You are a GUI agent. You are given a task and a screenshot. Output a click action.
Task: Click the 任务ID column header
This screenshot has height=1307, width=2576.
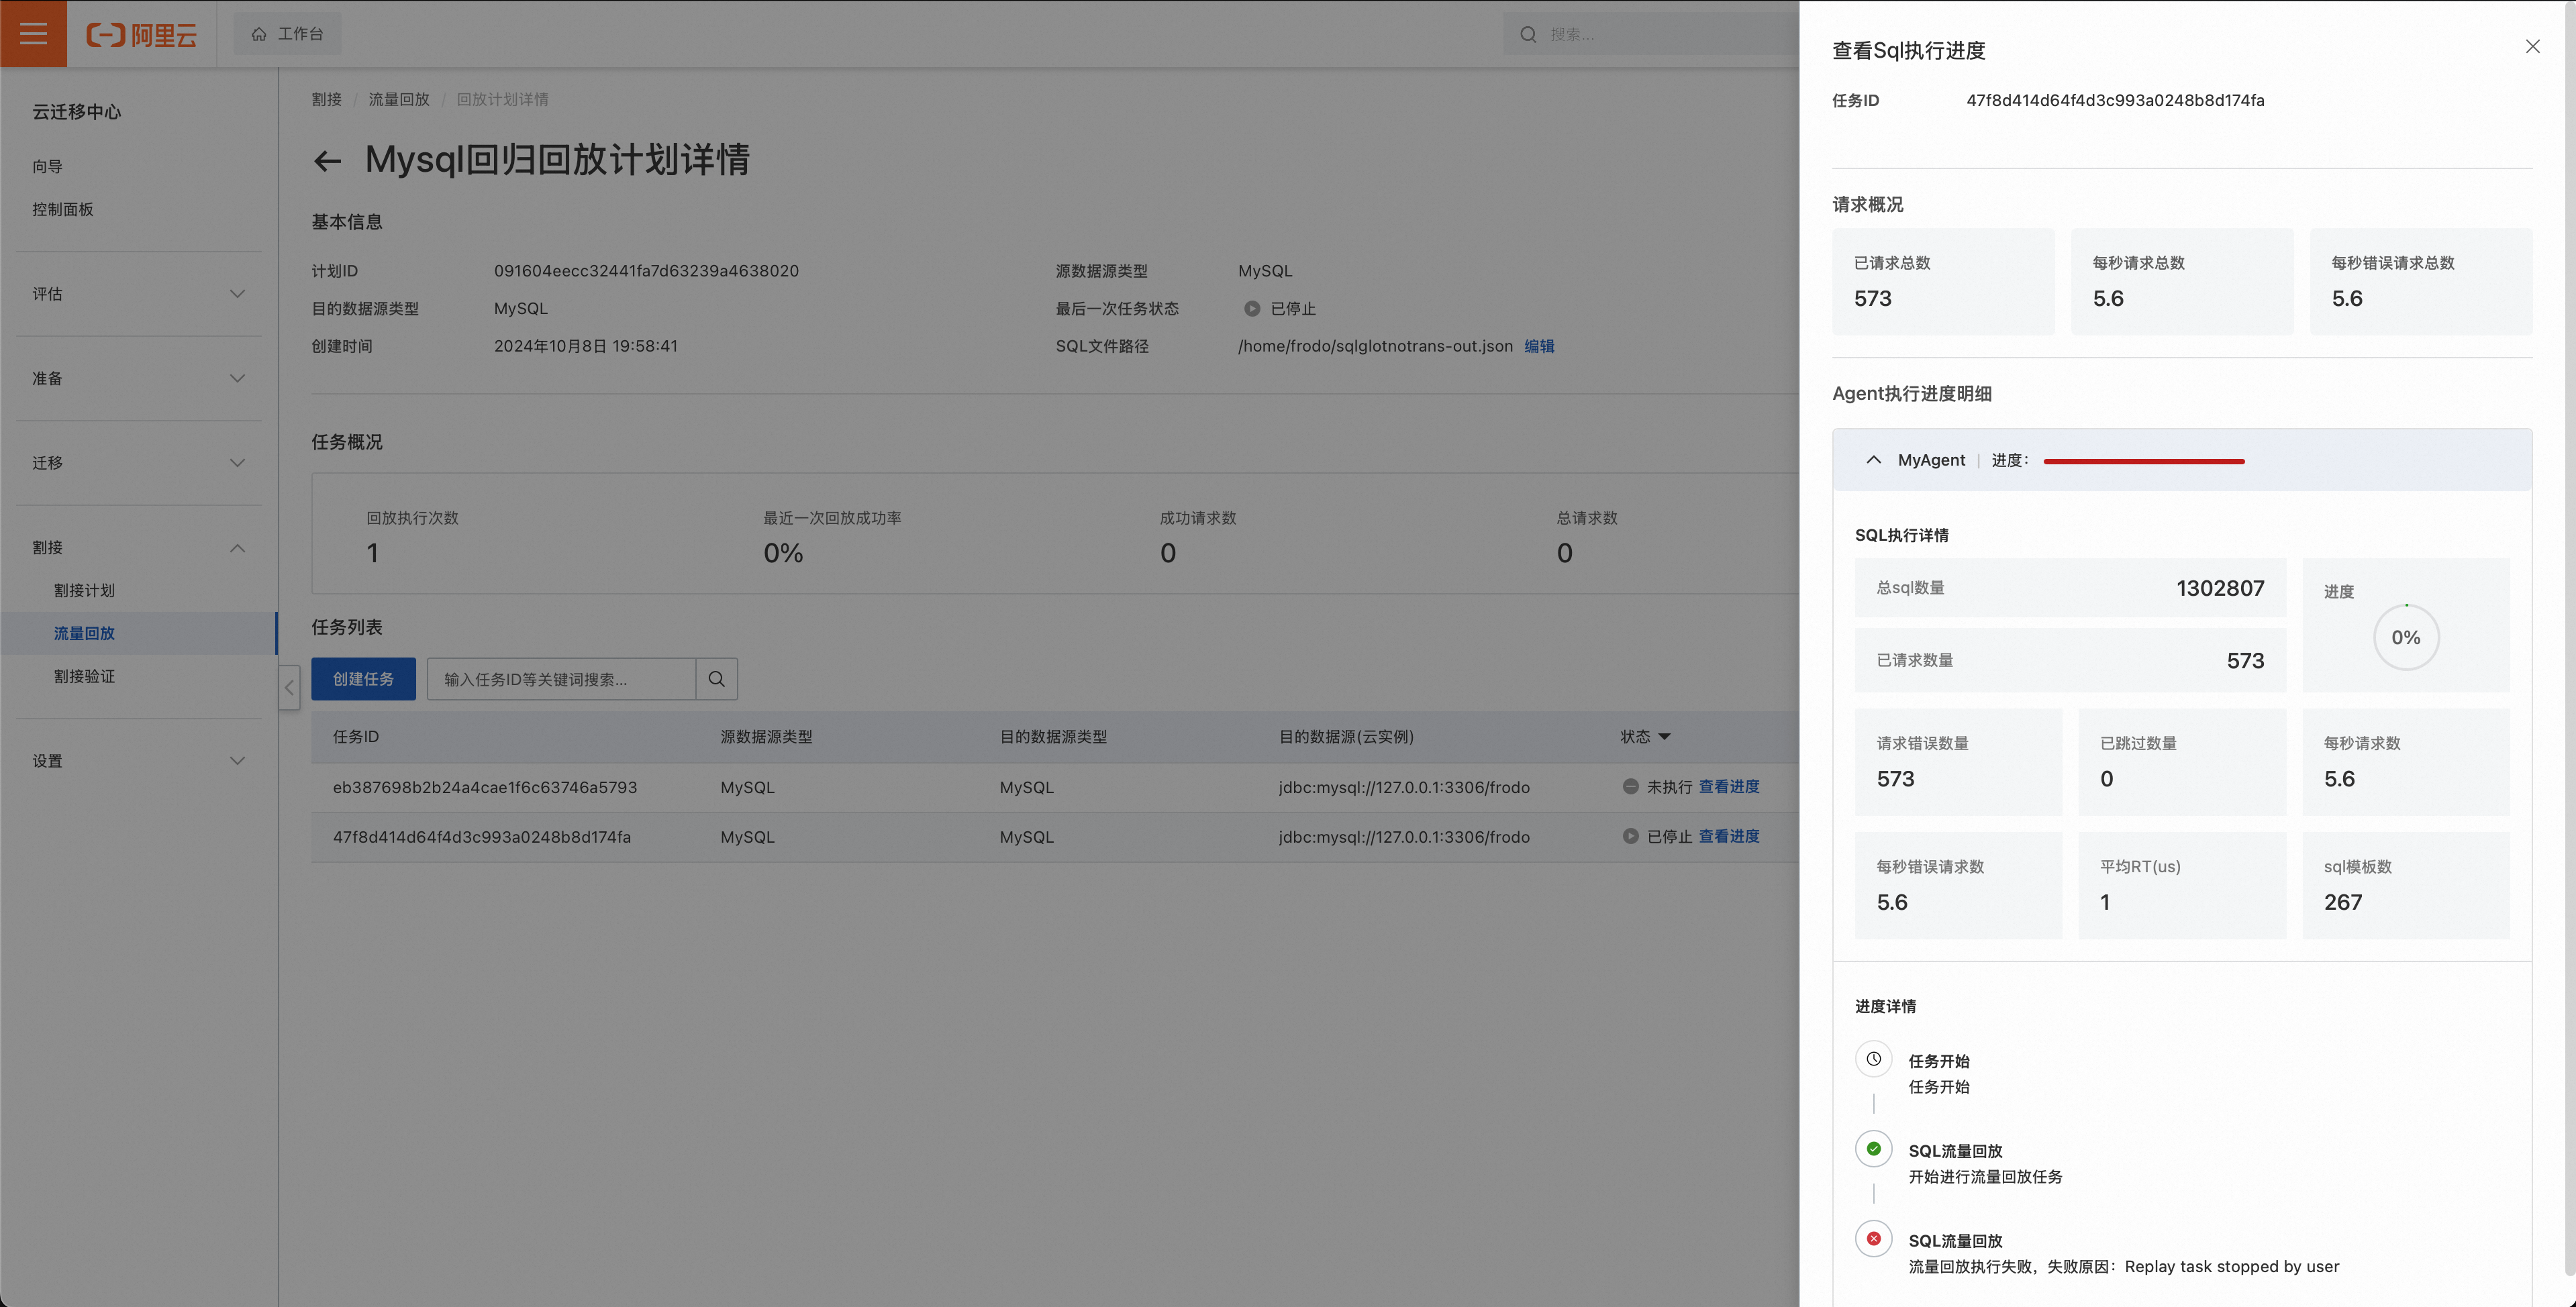point(356,737)
